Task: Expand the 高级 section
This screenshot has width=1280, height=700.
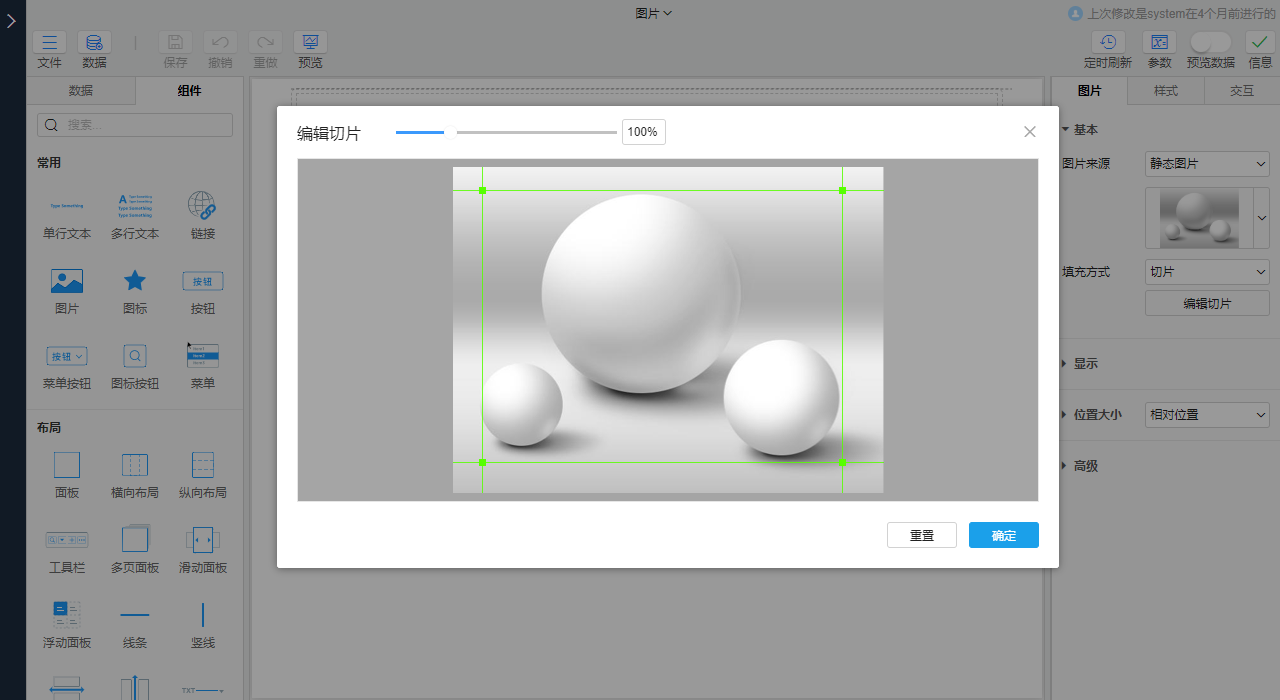Action: click(x=1085, y=466)
